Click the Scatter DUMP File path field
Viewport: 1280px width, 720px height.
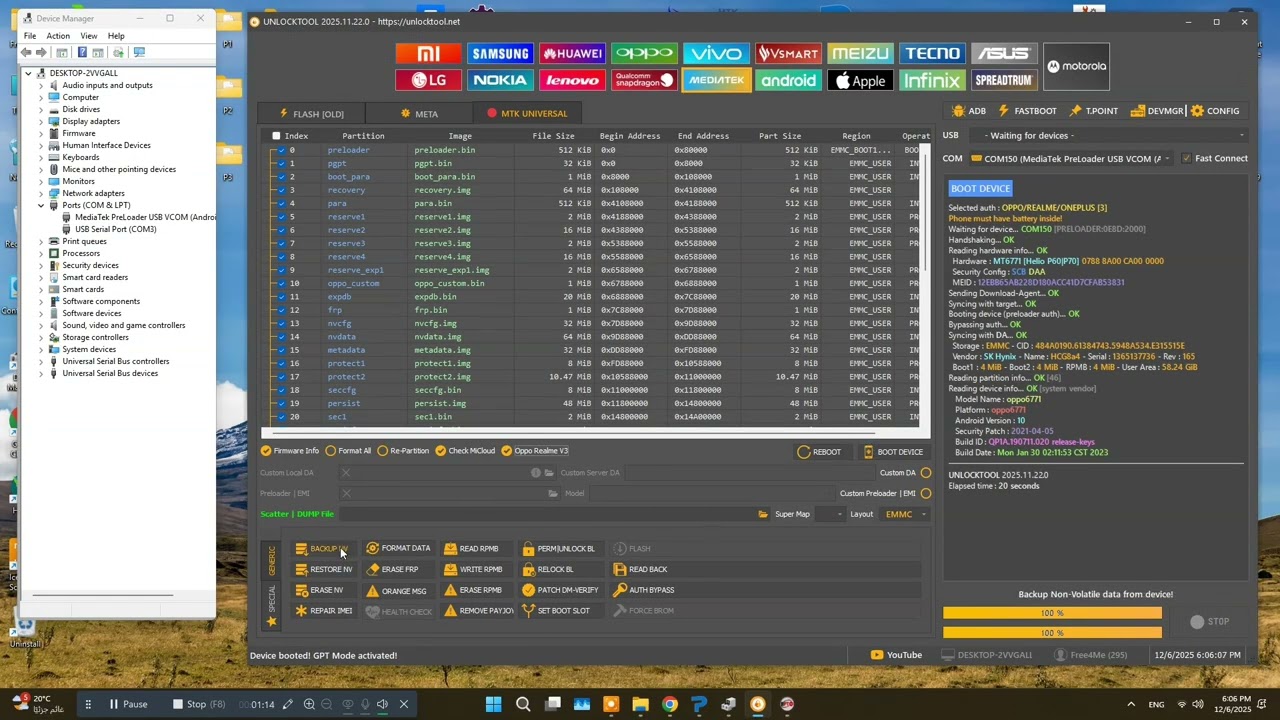pyautogui.click(x=546, y=514)
